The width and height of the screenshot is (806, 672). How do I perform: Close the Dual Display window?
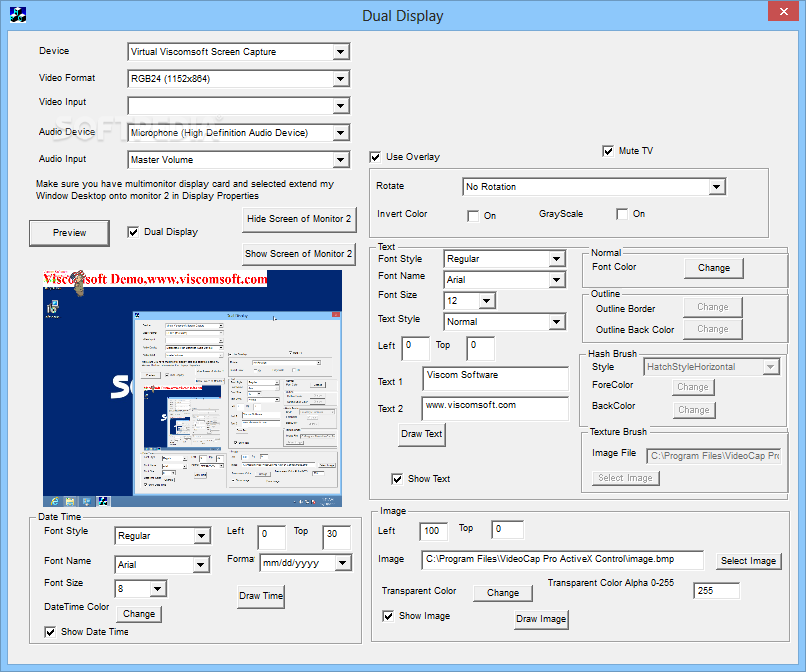coord(783,11)
